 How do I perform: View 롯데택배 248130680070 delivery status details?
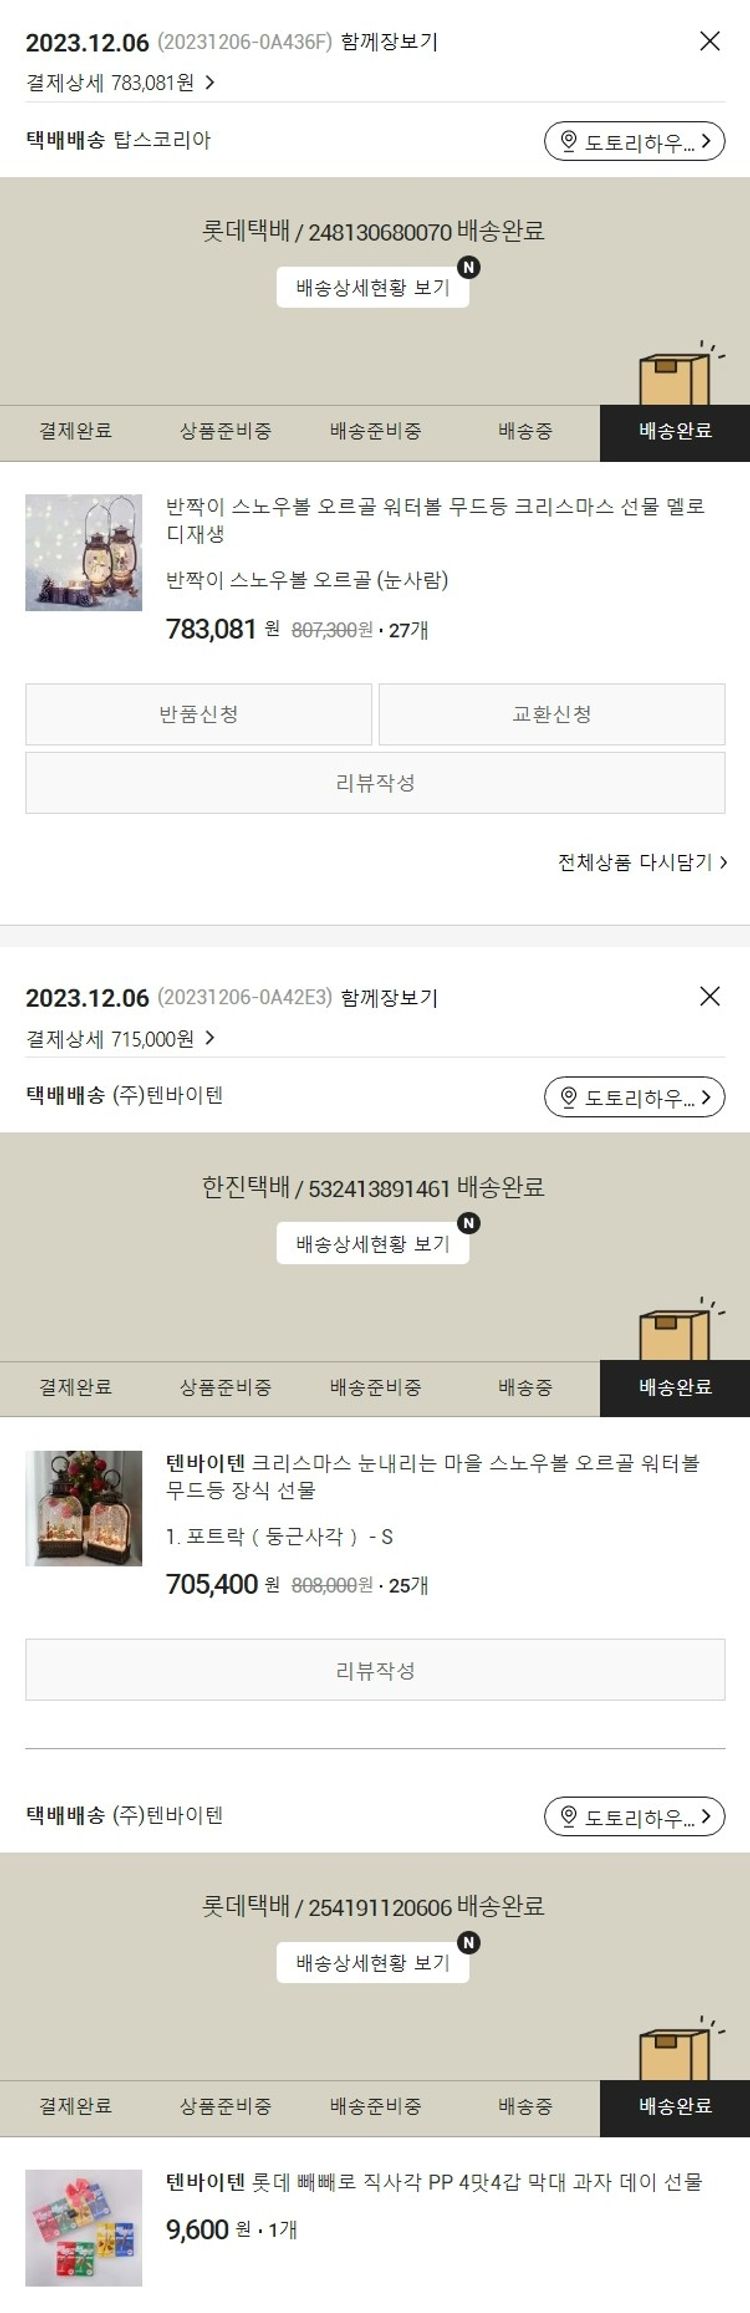click(373, 288)
